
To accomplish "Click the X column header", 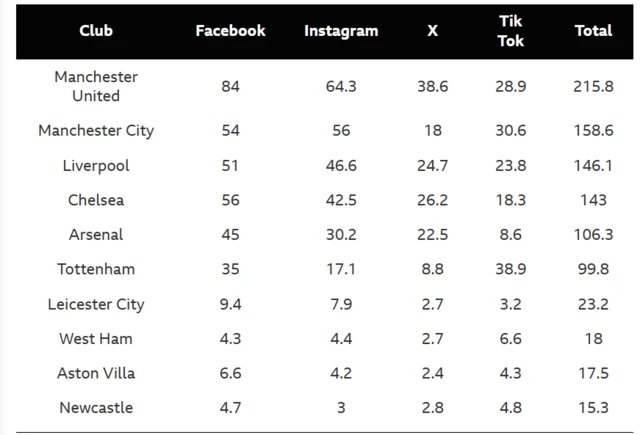I will (x=432, y=31).
